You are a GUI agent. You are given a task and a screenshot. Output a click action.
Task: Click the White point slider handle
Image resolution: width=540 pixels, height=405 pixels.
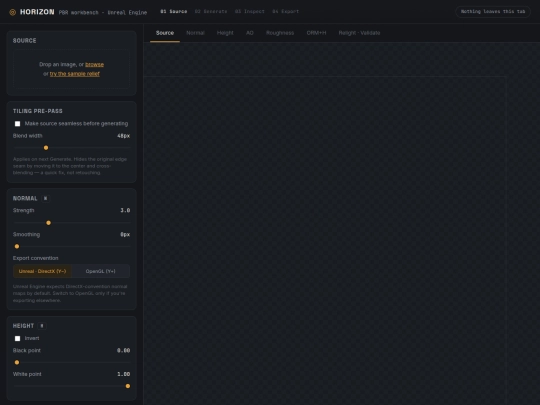128,386
